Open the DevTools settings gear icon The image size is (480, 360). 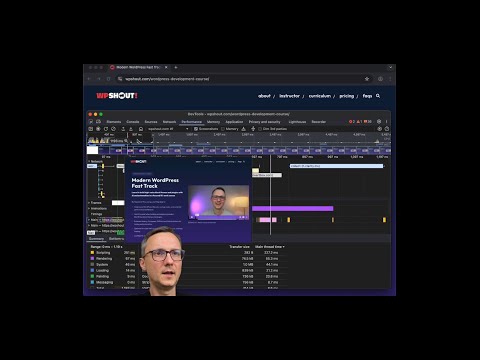(379, 122)
